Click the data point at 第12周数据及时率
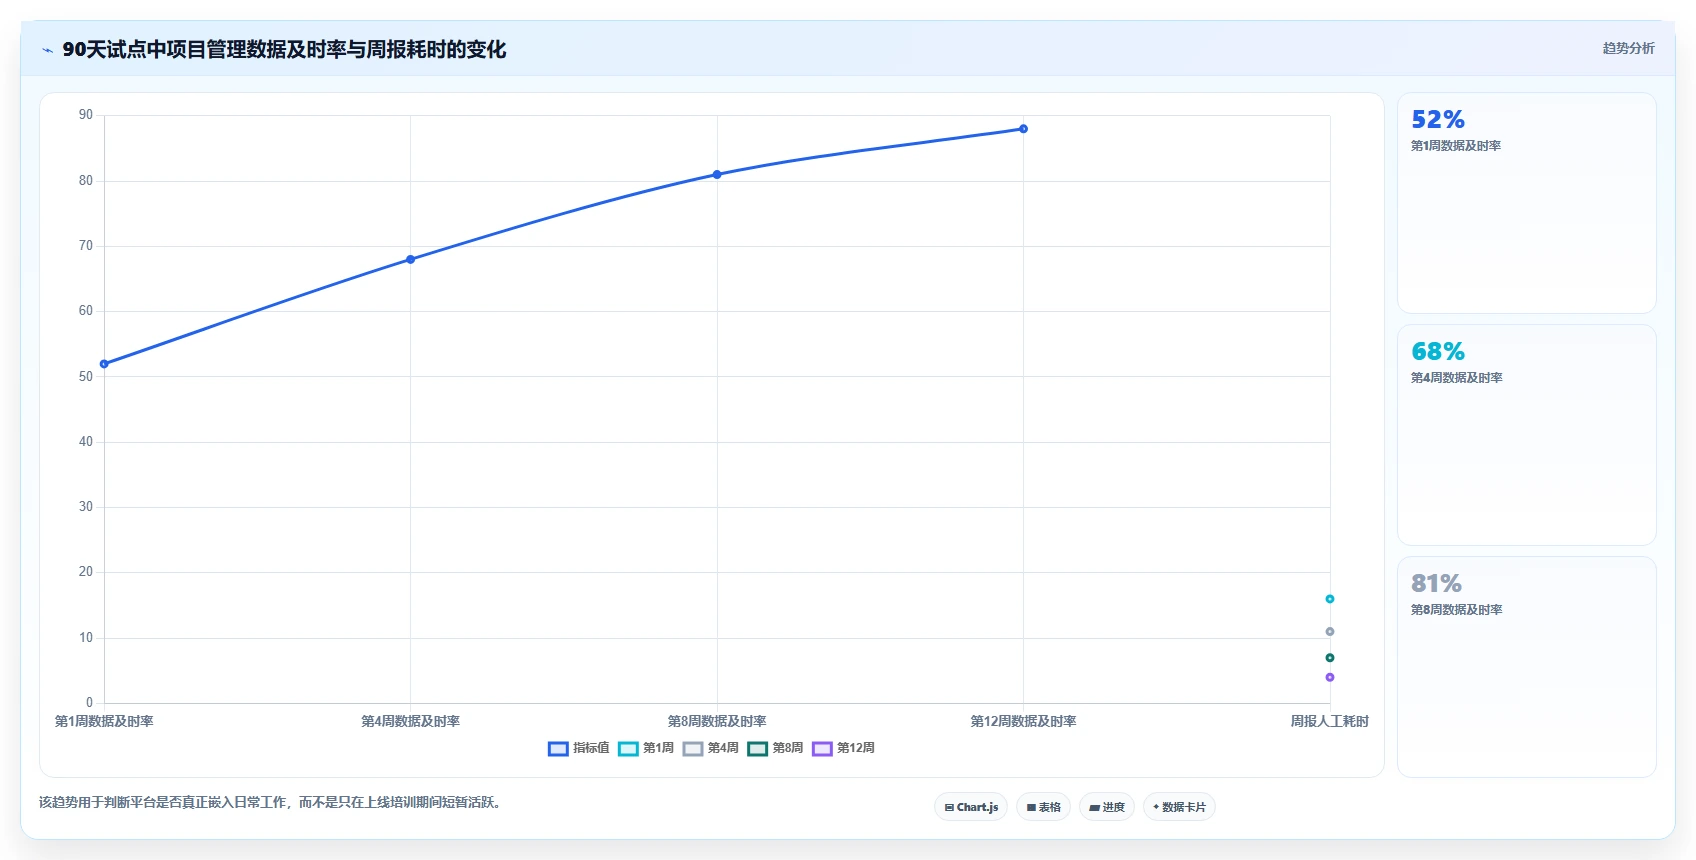 pyautogui.click(x=1023, y=128)
